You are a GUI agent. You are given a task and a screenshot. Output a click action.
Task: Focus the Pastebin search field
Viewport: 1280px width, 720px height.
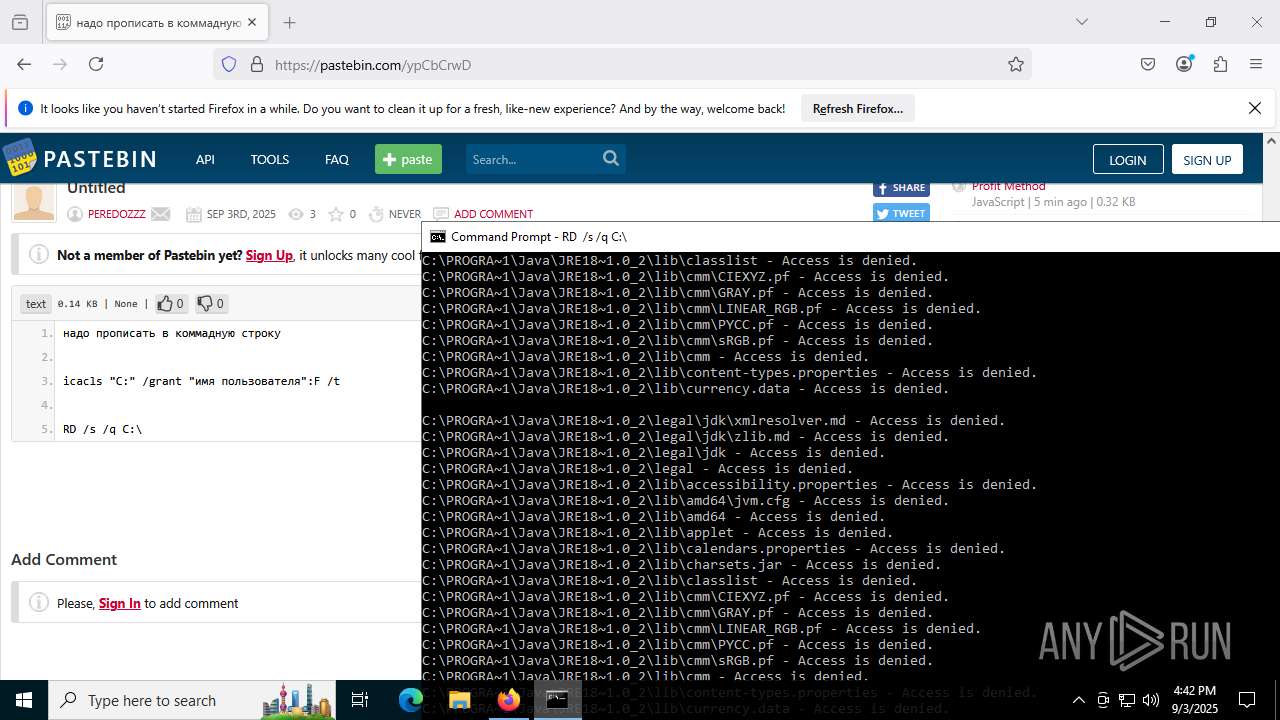pos(532,159)
